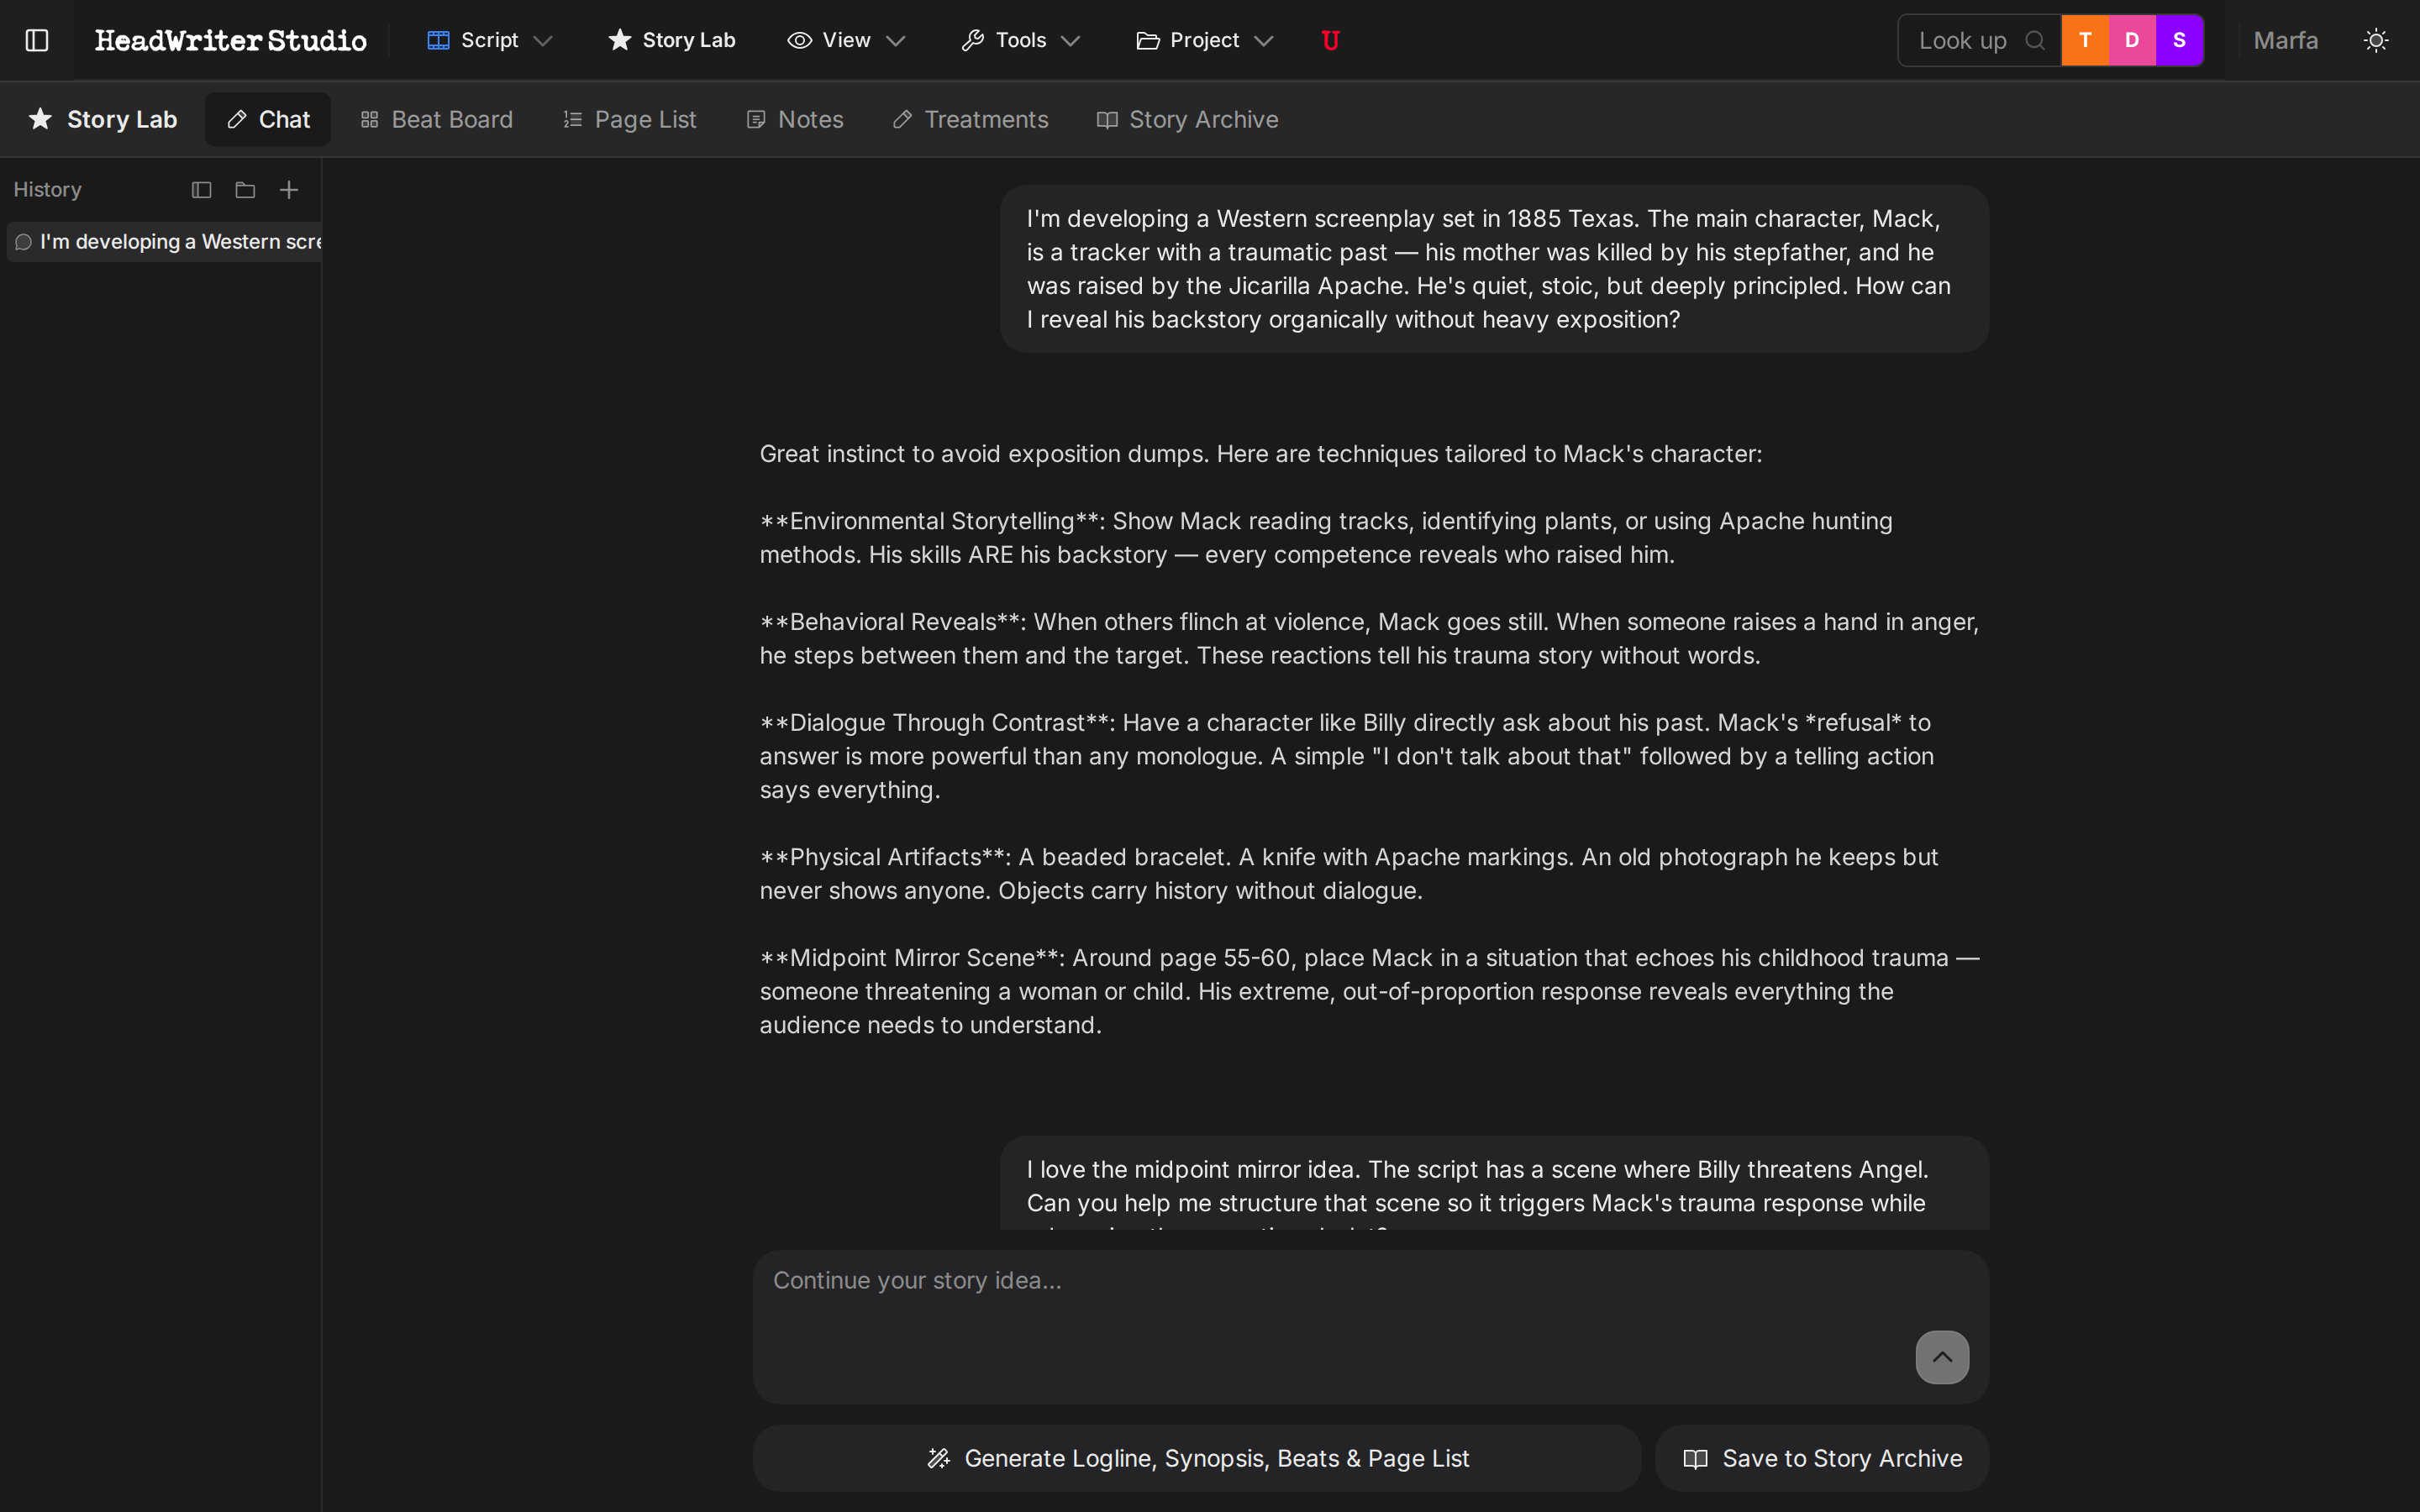Start a new chat with the plus icon
Viewport: 2420px width, 1512px height.
[288, 189]
